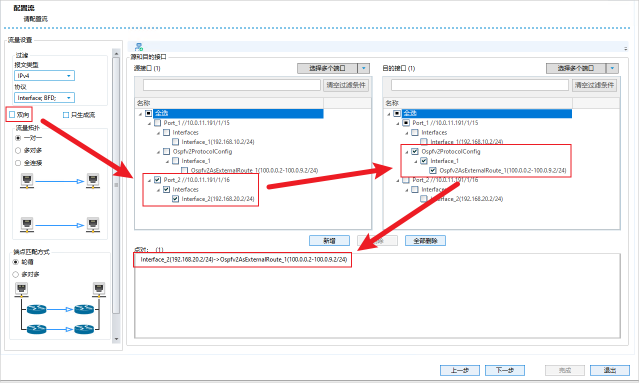Select the 轮循 endpoint matching radio button
This screenshot has height=383, width=639.
[16, 262]
